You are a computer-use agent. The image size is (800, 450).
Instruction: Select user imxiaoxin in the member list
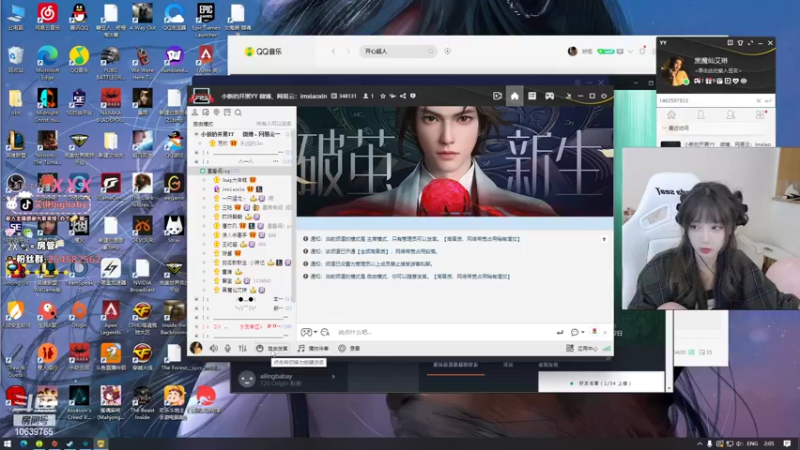click(x=233, y=189)
